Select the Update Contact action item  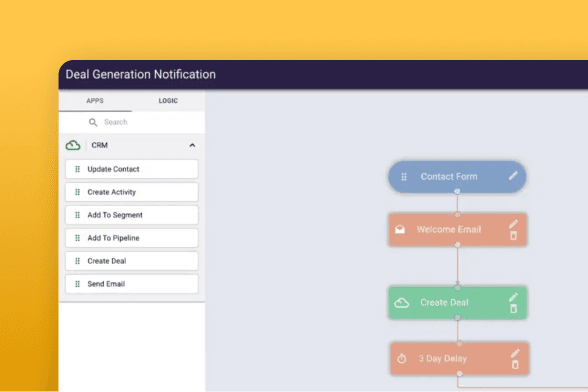132,169
